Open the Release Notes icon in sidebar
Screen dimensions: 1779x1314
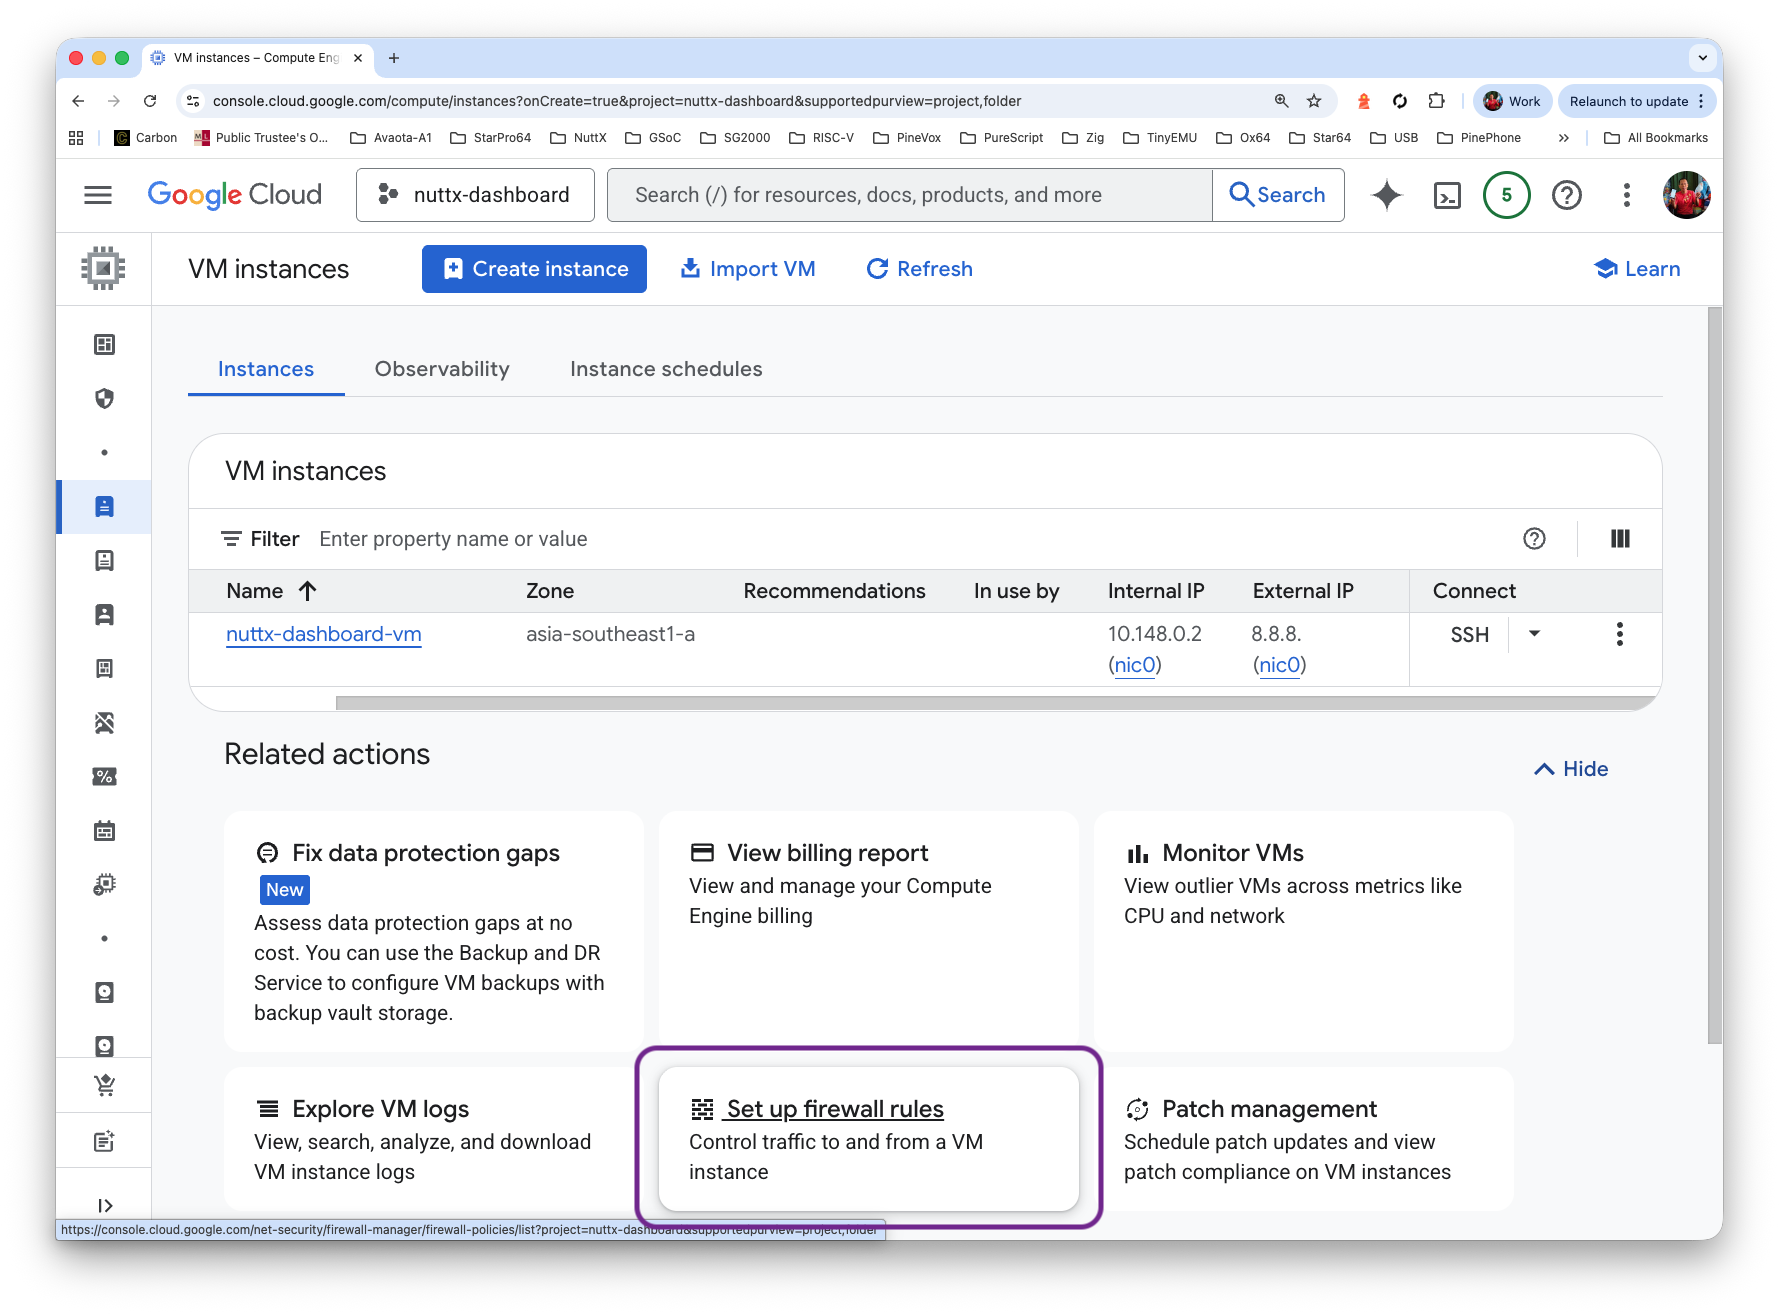104,1140
